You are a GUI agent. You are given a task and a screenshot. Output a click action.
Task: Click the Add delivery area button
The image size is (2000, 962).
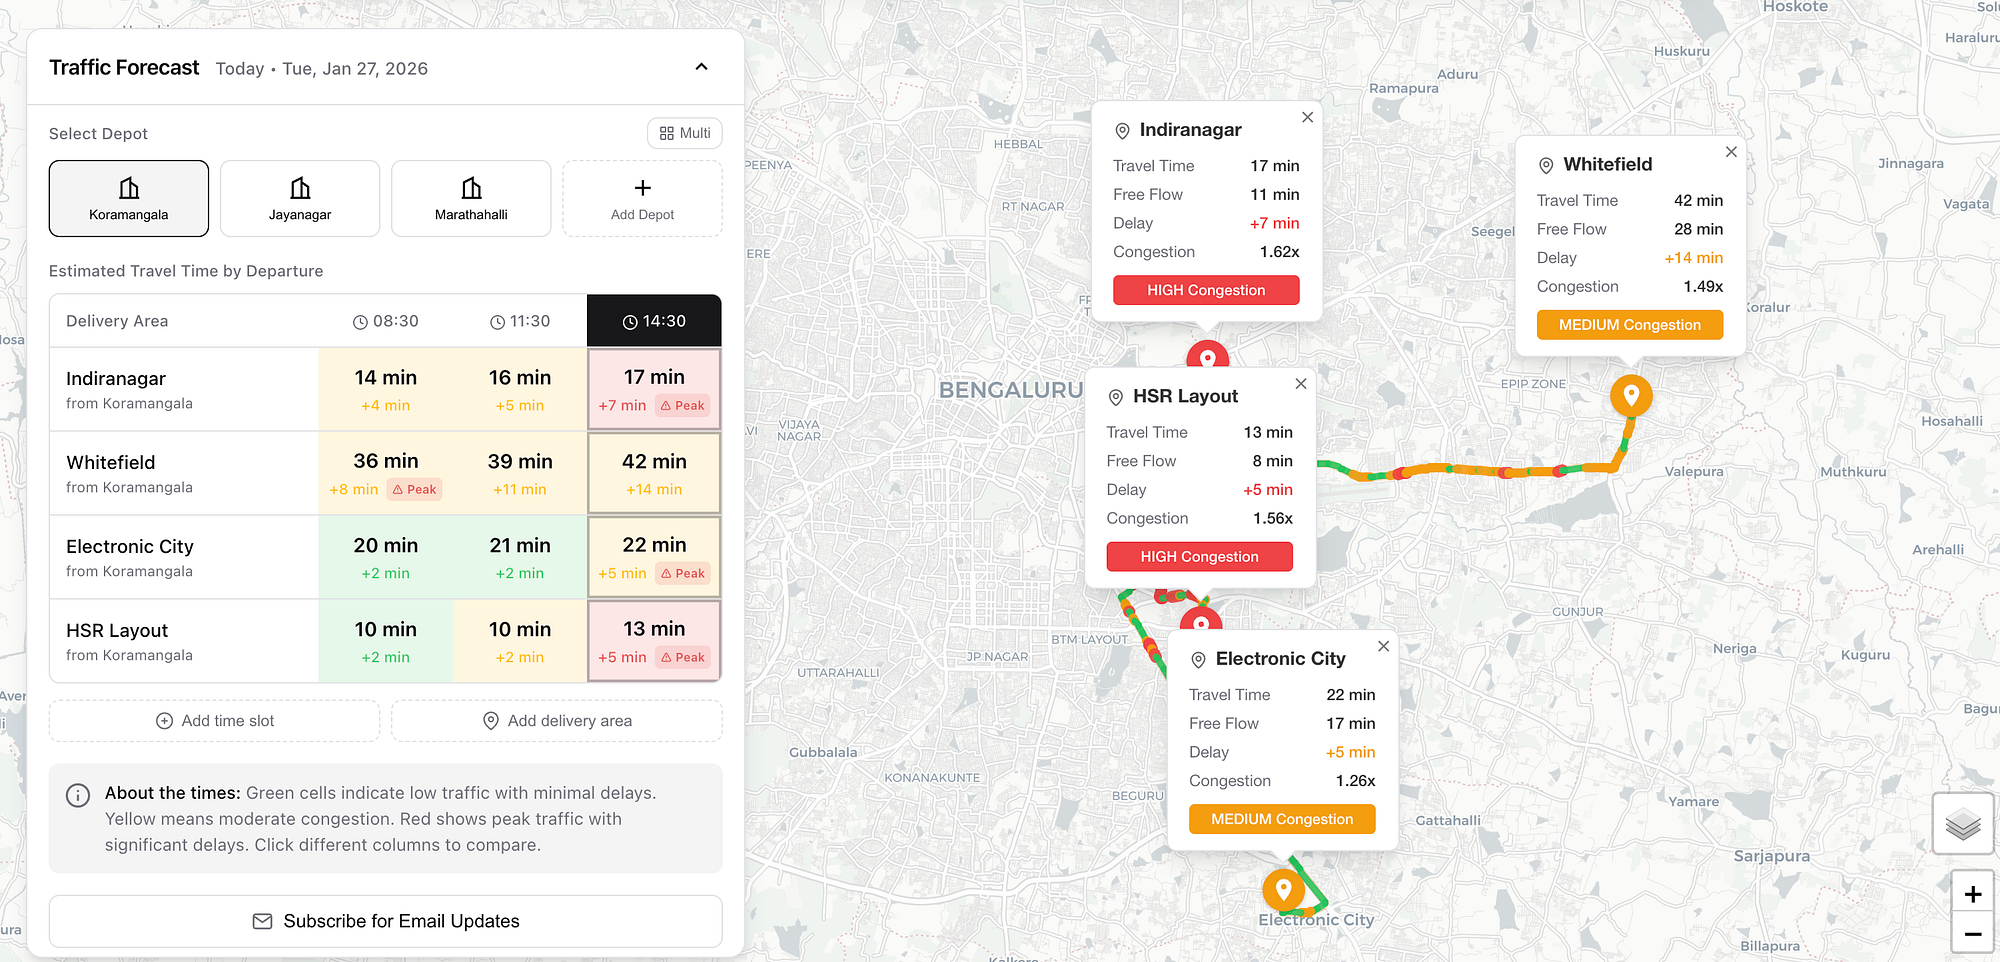557,721
